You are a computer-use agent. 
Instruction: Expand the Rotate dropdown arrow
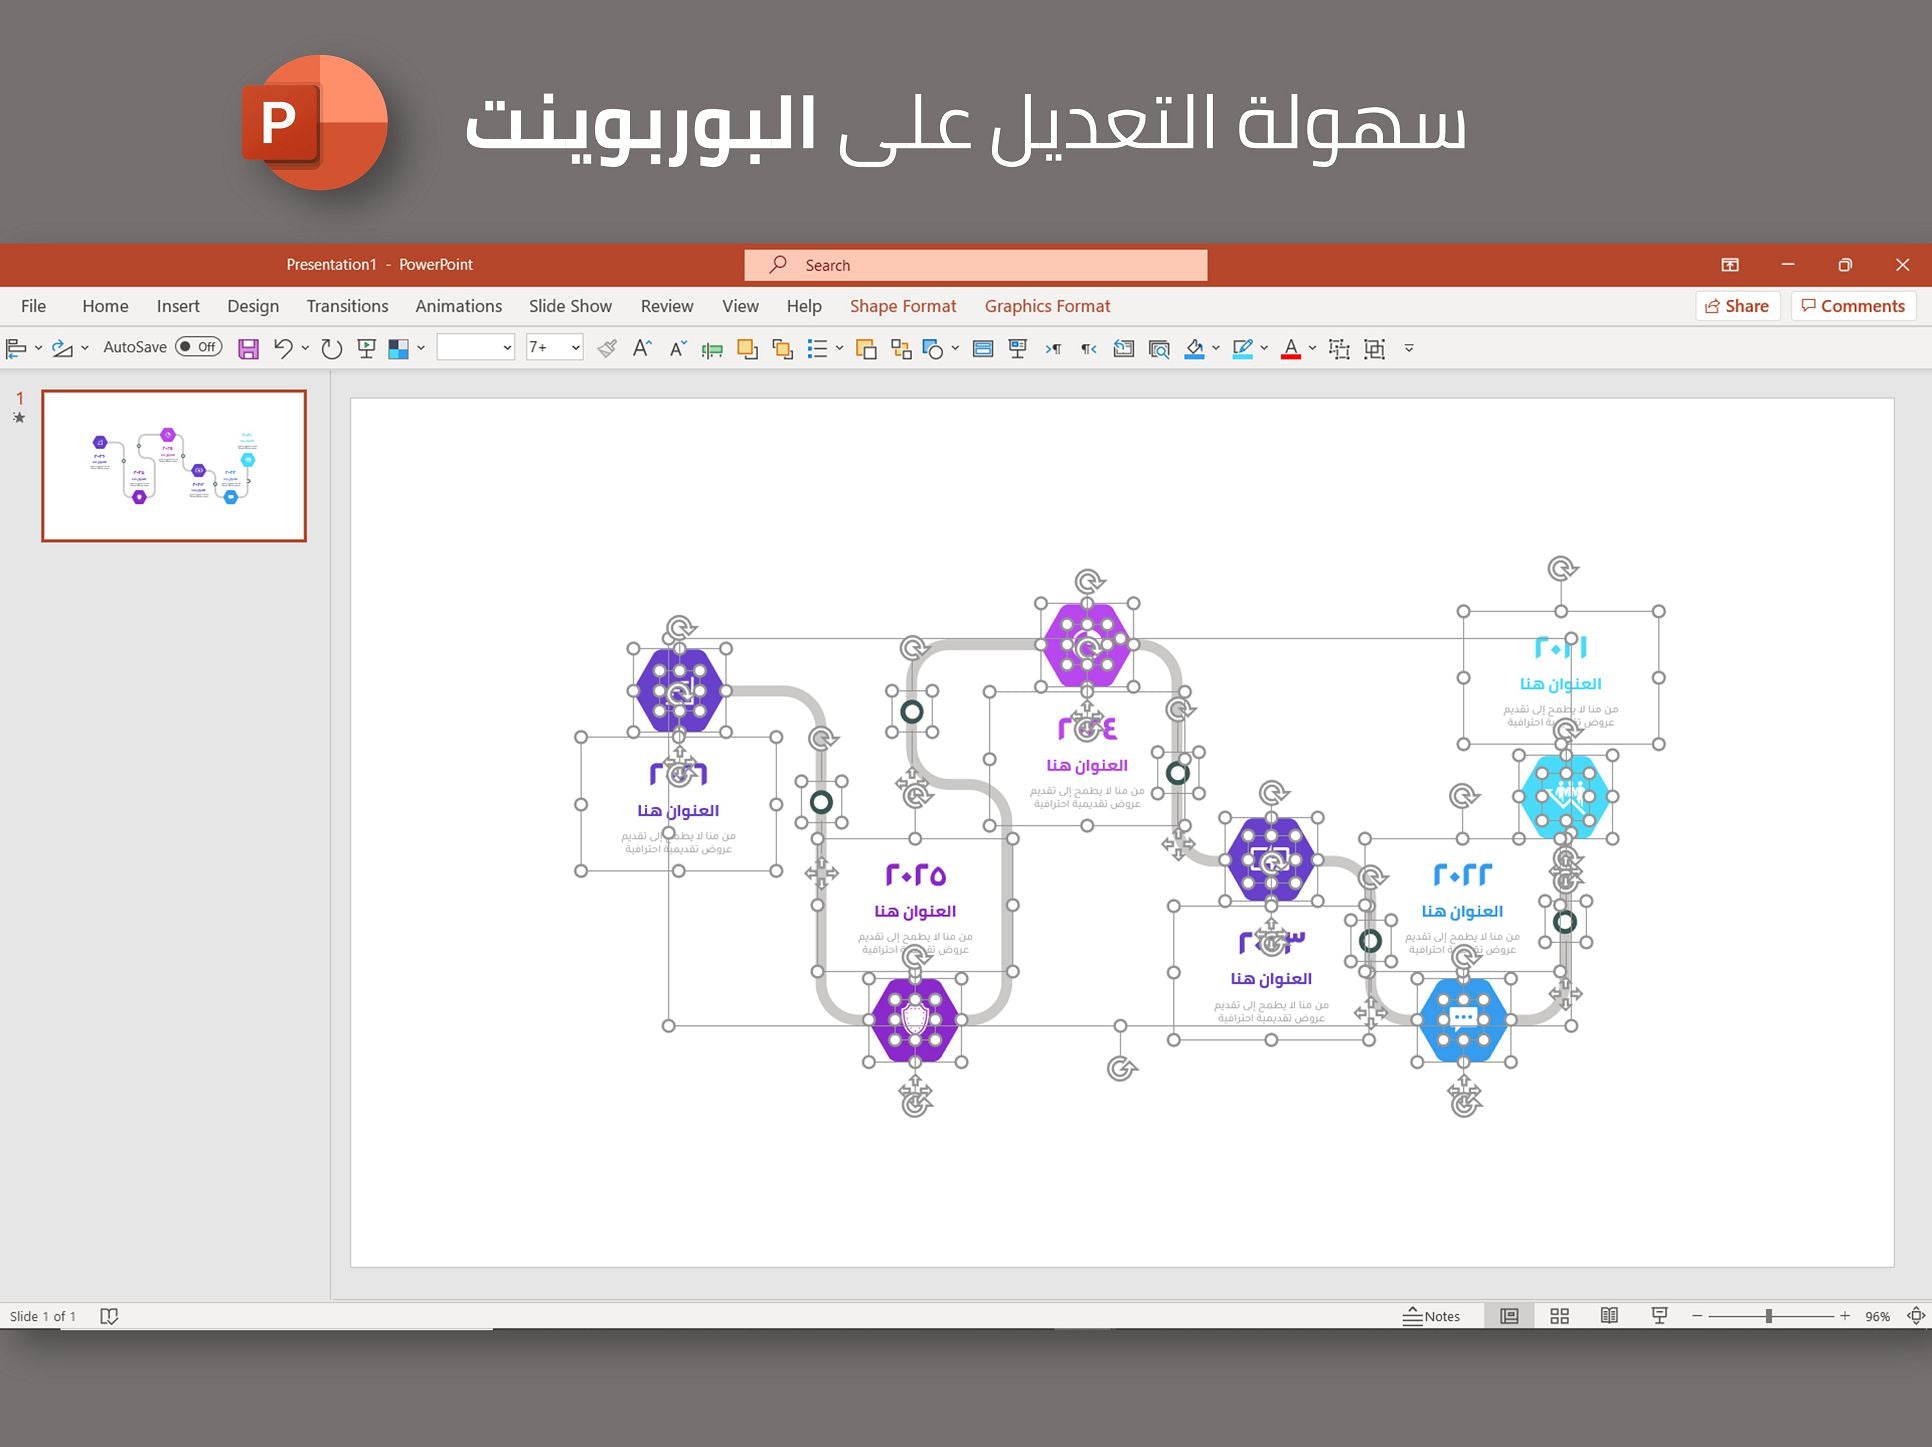[85, 348]
